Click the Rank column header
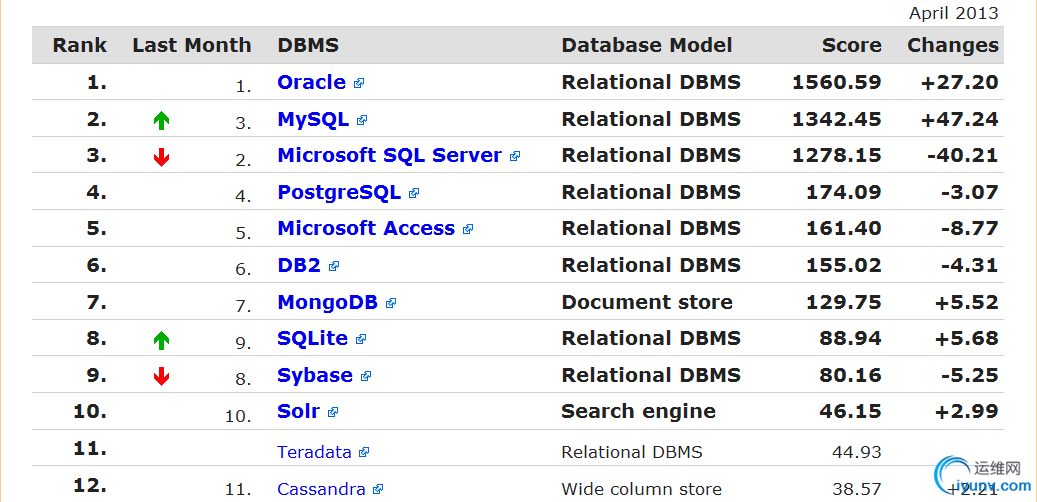This screenshot has width=1037, height=502. (x=80, y=45)
